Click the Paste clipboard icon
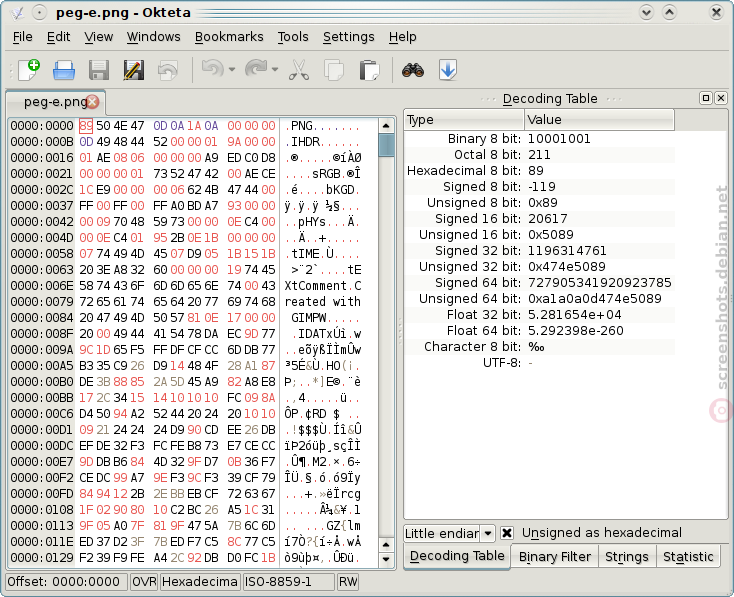The height and width of the screenshot is (597, 734). coord(369,70)
